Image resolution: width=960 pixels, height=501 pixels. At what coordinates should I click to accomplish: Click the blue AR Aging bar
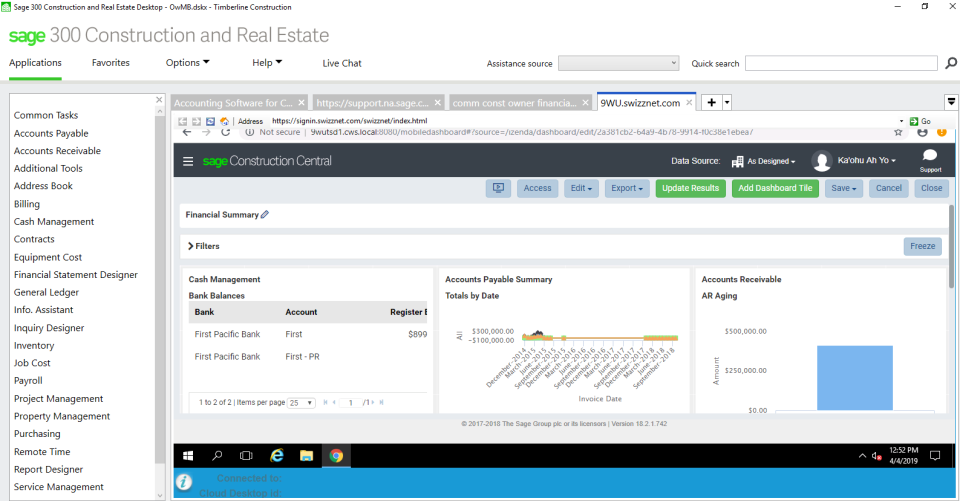[x=855, y=378]
